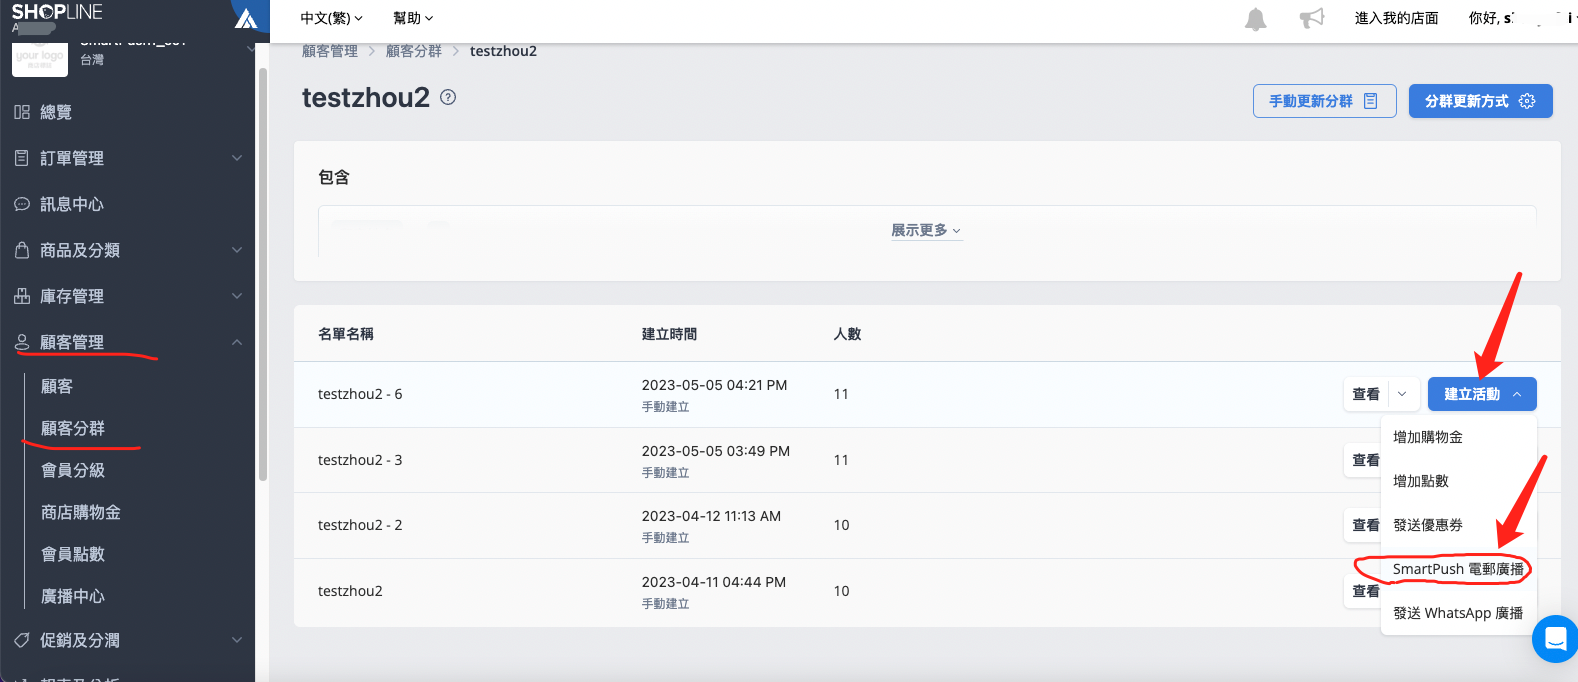Viewport: 1578px width, 682px height.
Task: Click the help question mark beside testzhou2
Action: [x=448, y=97]
